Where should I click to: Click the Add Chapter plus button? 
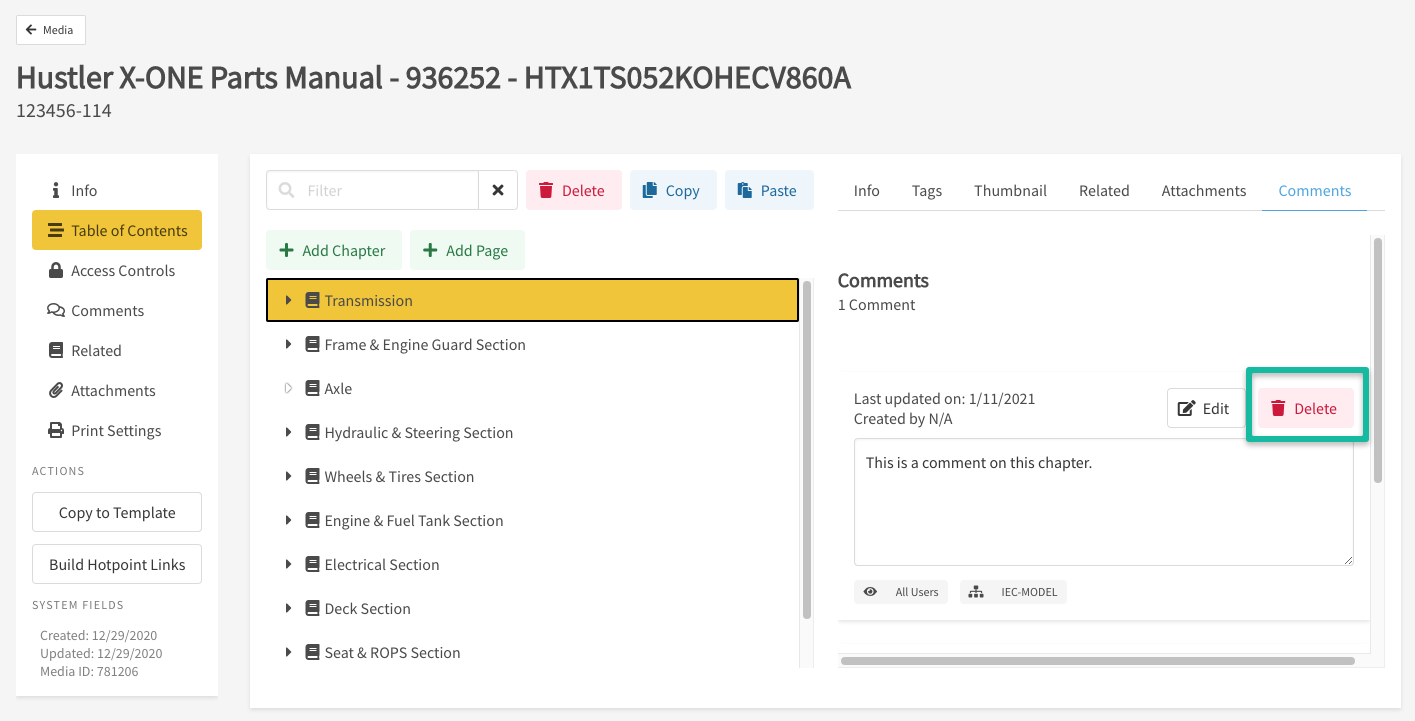pyautogui.click(x=333, y=250)
